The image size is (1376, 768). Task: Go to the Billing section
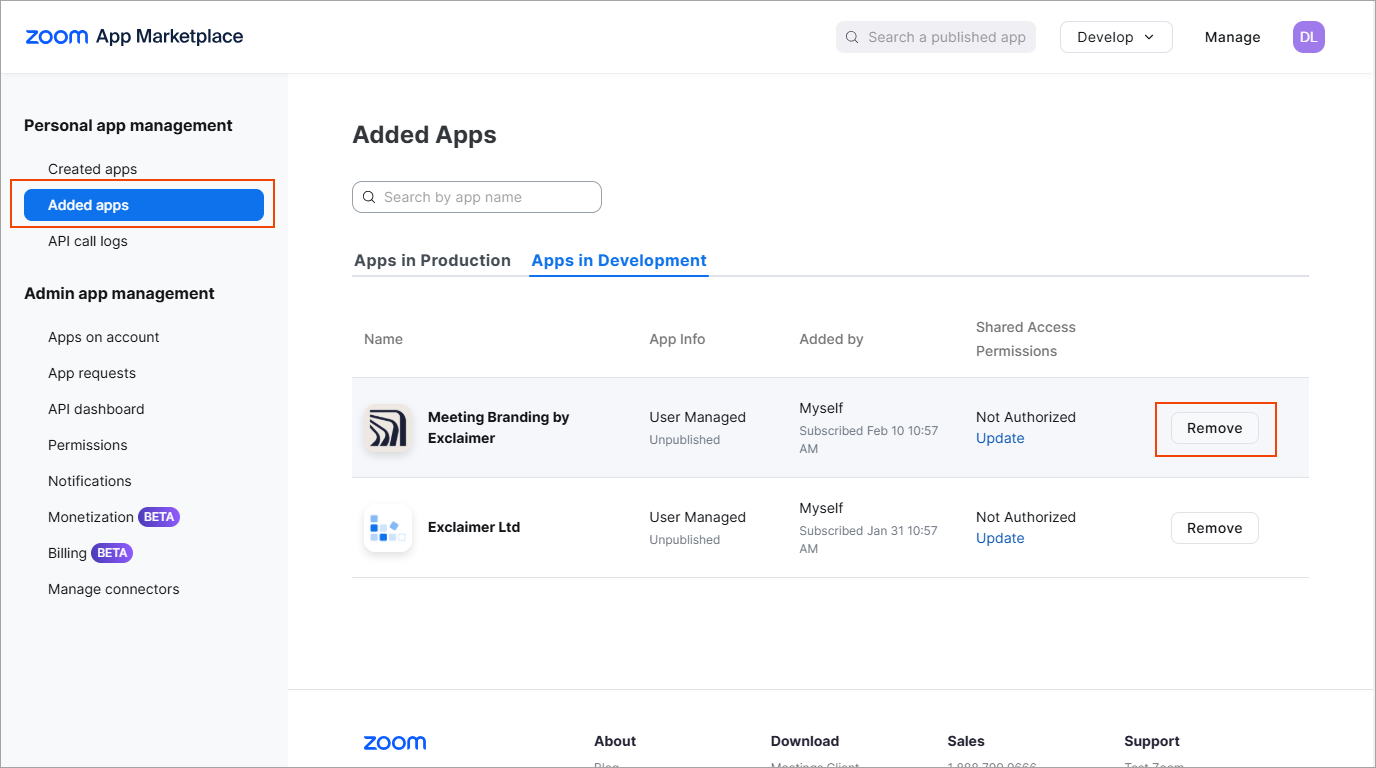click(x=66, y=552)
